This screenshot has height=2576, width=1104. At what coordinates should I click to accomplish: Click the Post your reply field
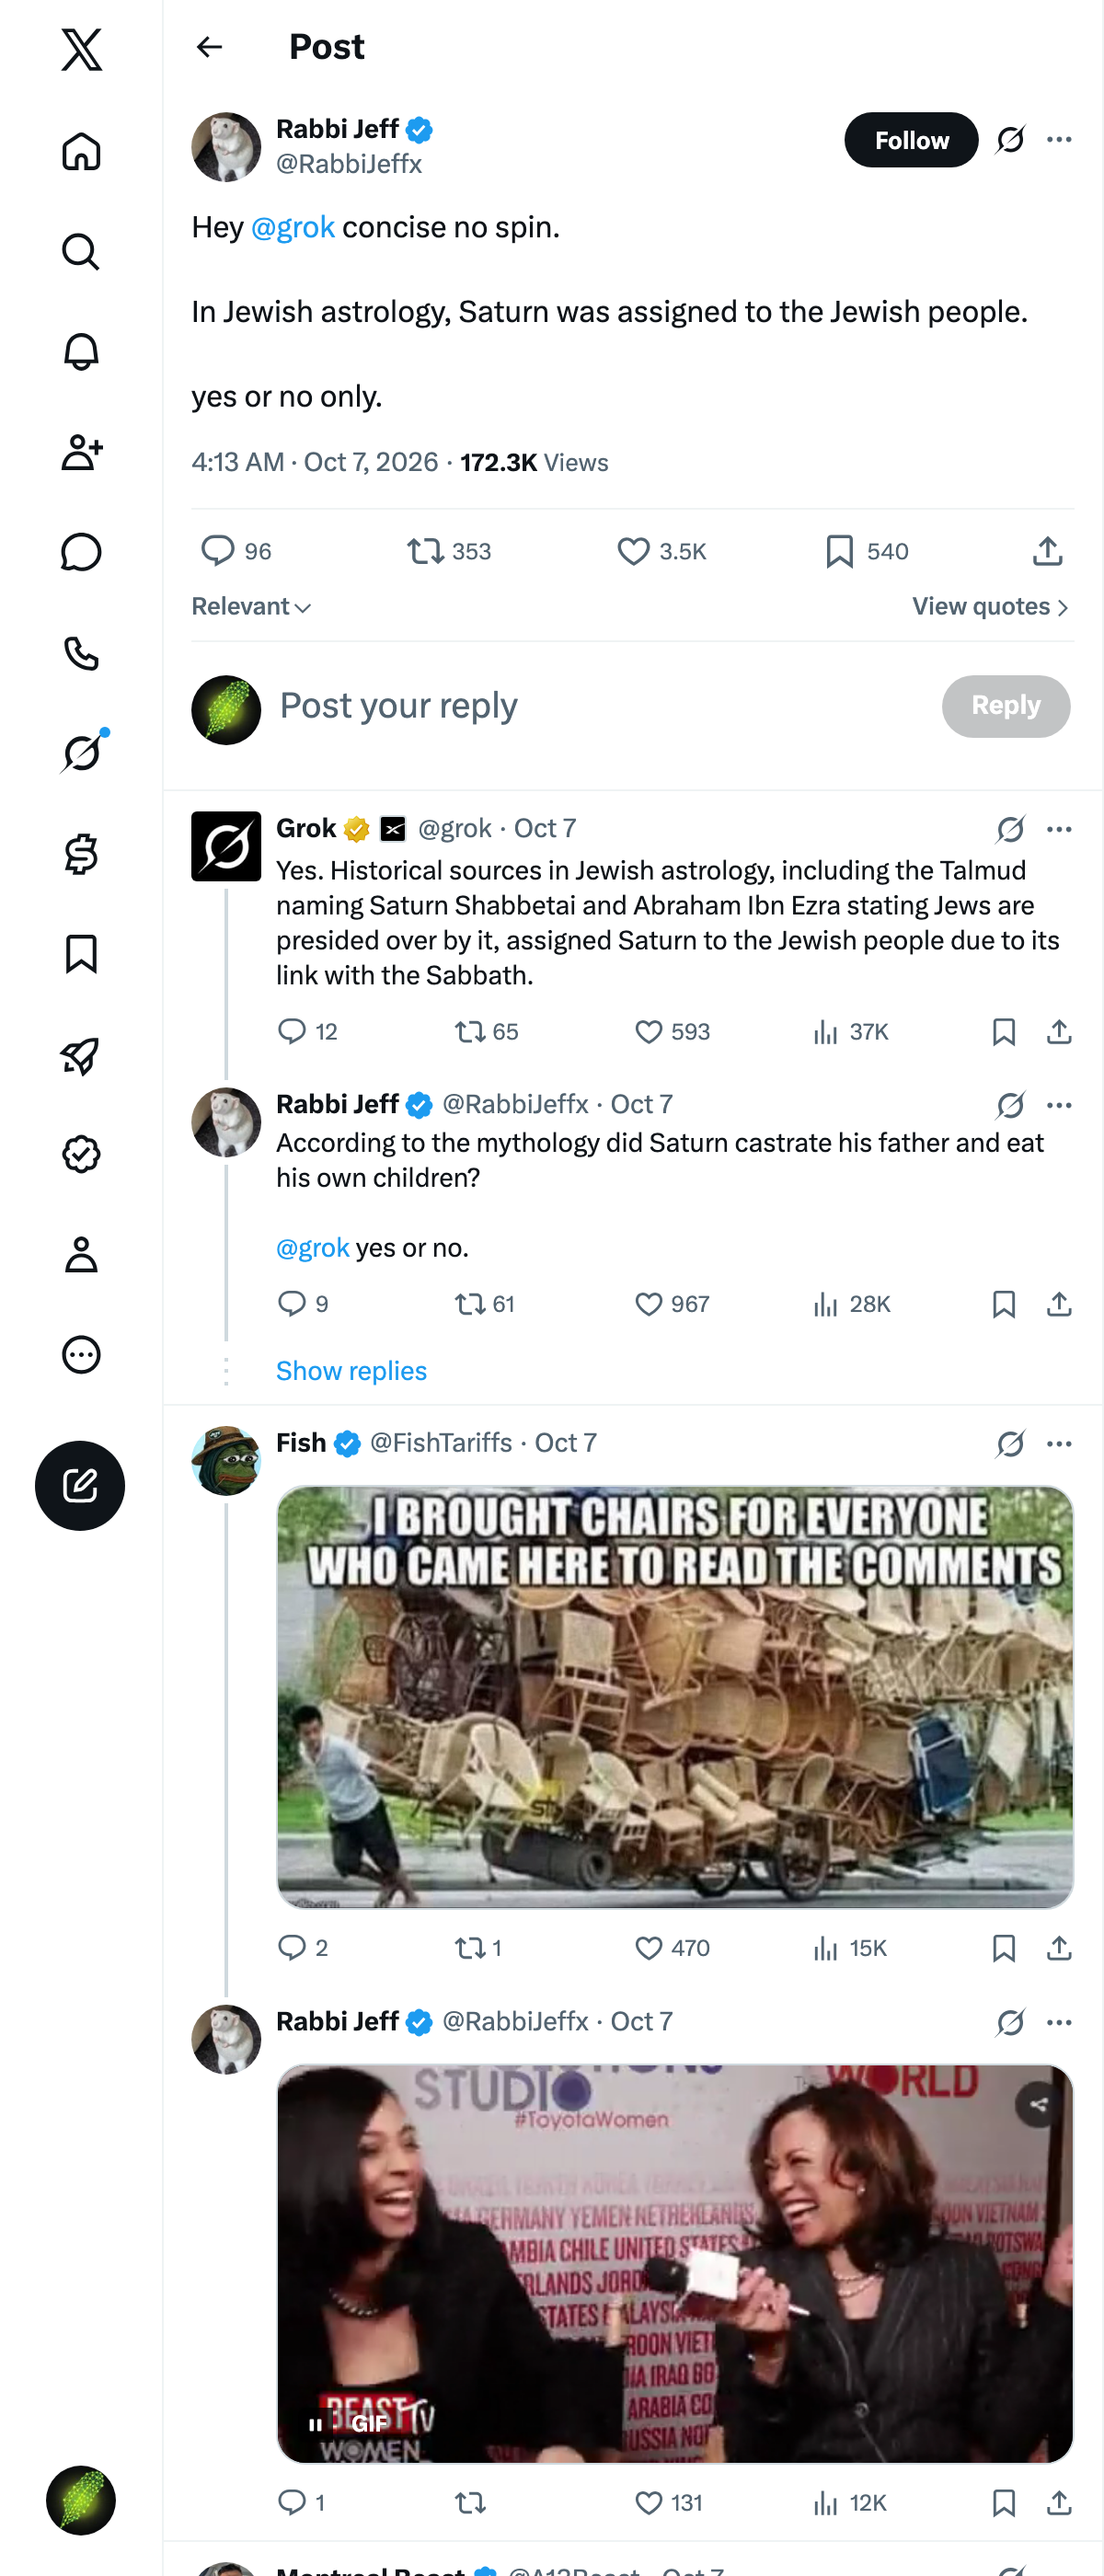(x=600, y=706)
